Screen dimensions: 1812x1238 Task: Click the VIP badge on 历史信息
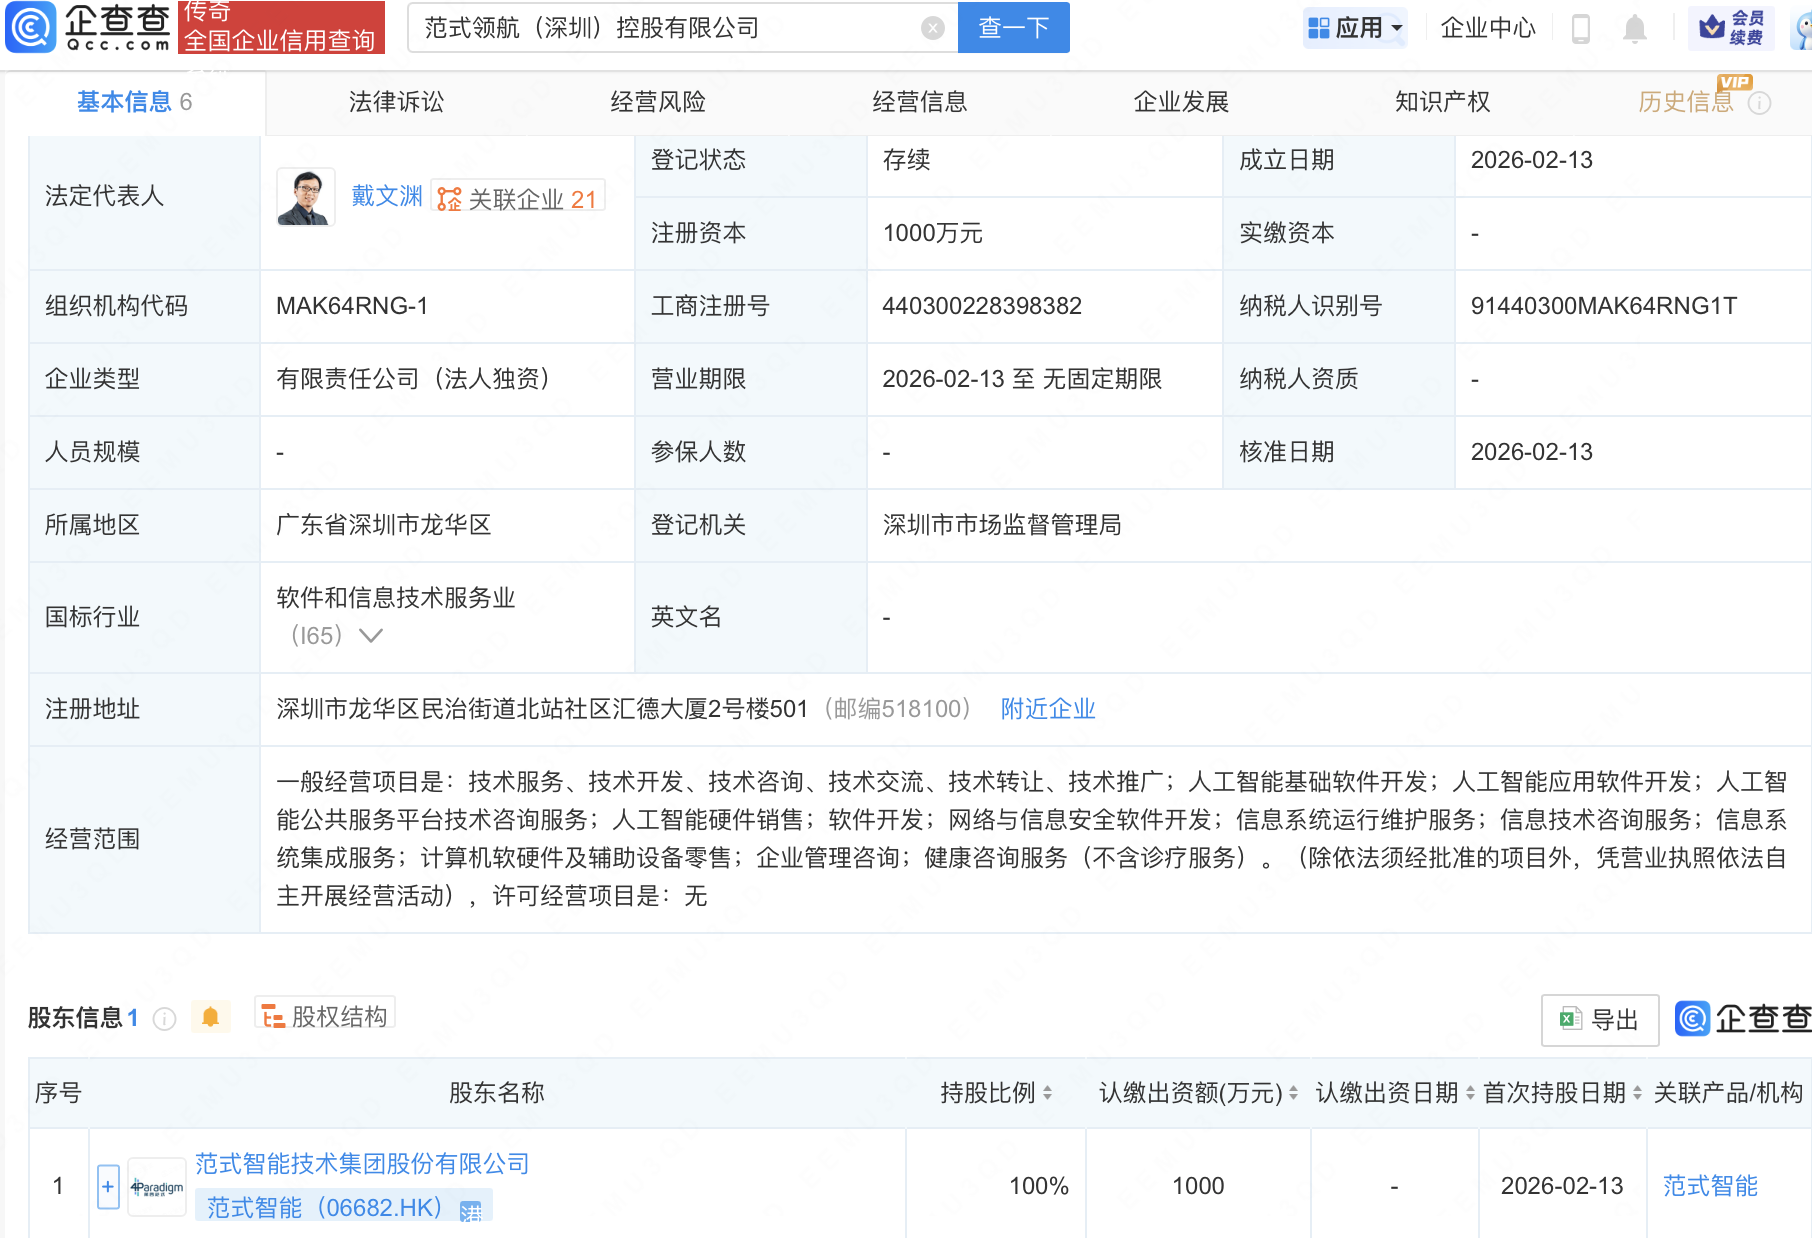point(1736,84)
